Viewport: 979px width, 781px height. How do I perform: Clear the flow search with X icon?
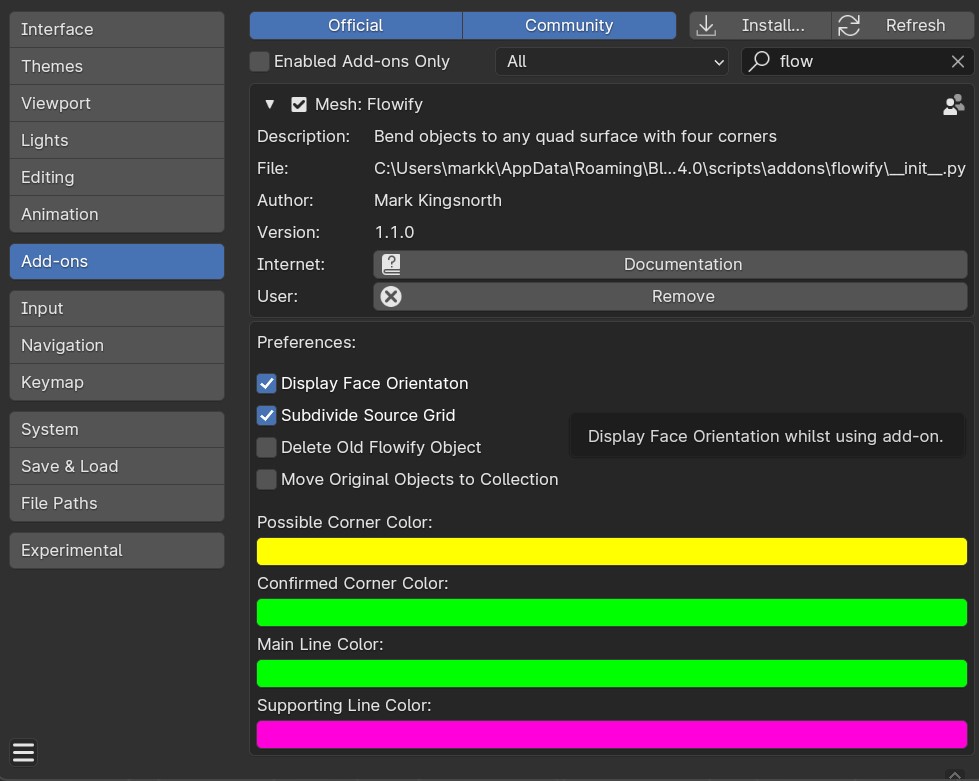(x=958, y=61)
